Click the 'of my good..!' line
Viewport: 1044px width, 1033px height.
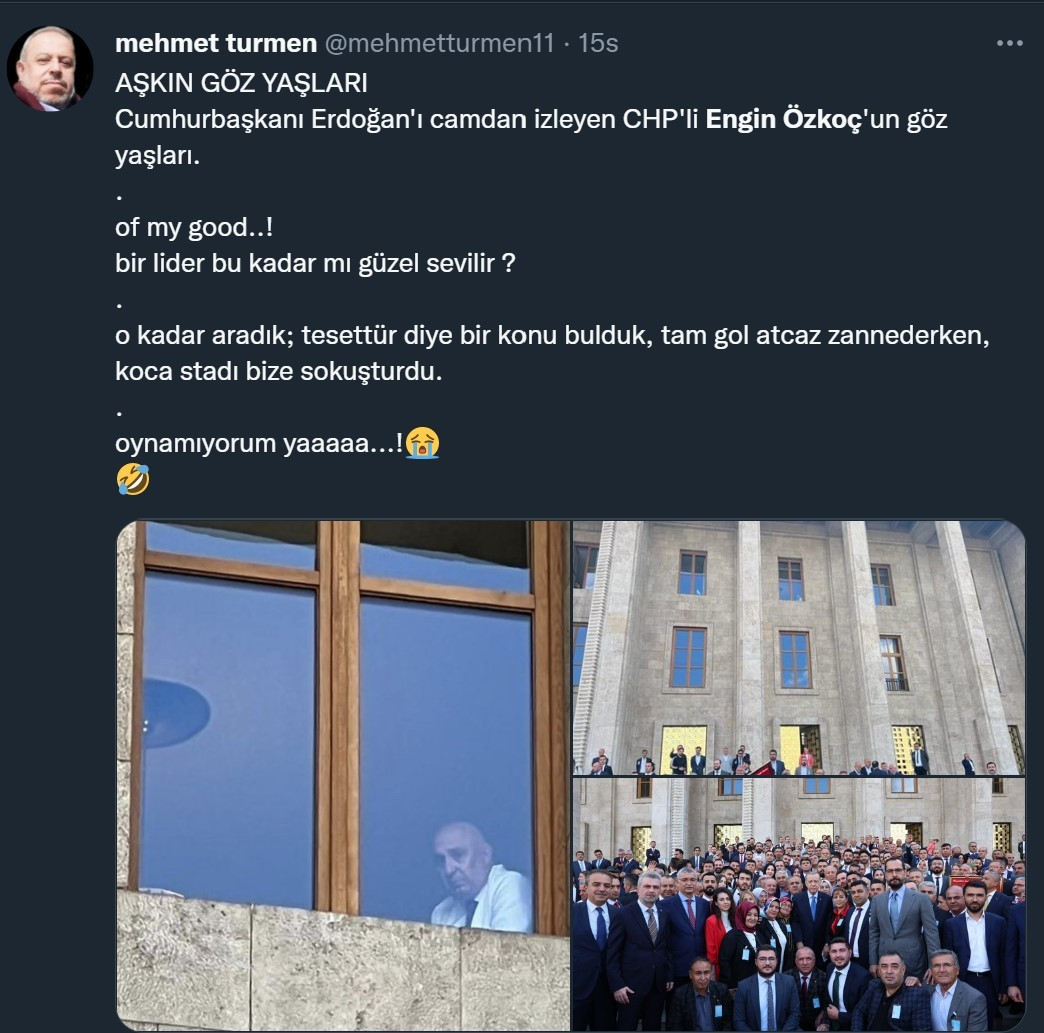tap(194, 228)
